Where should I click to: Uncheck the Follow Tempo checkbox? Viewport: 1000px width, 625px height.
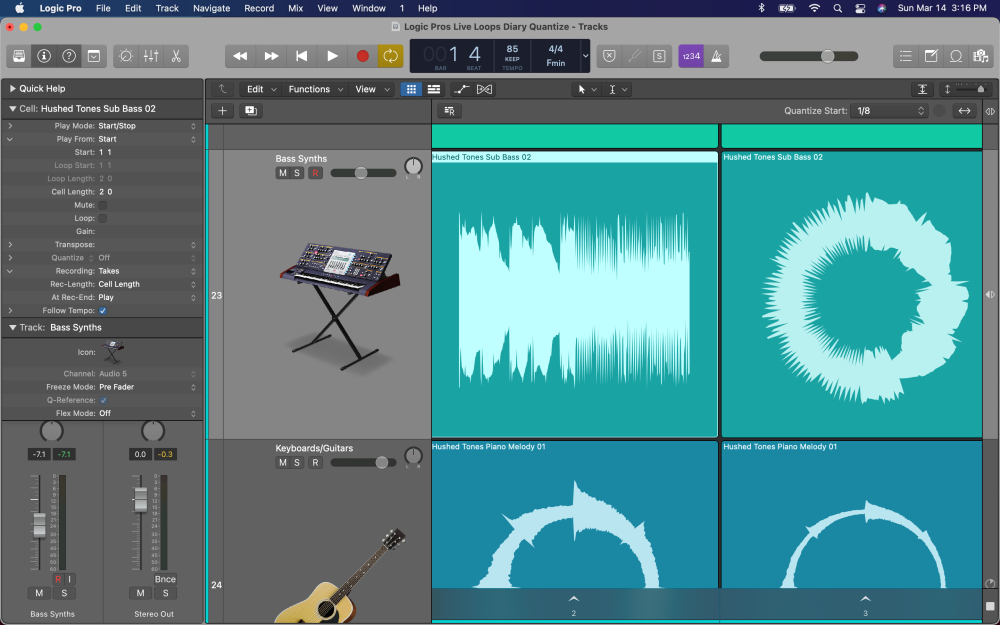click(x=102, y=311)
